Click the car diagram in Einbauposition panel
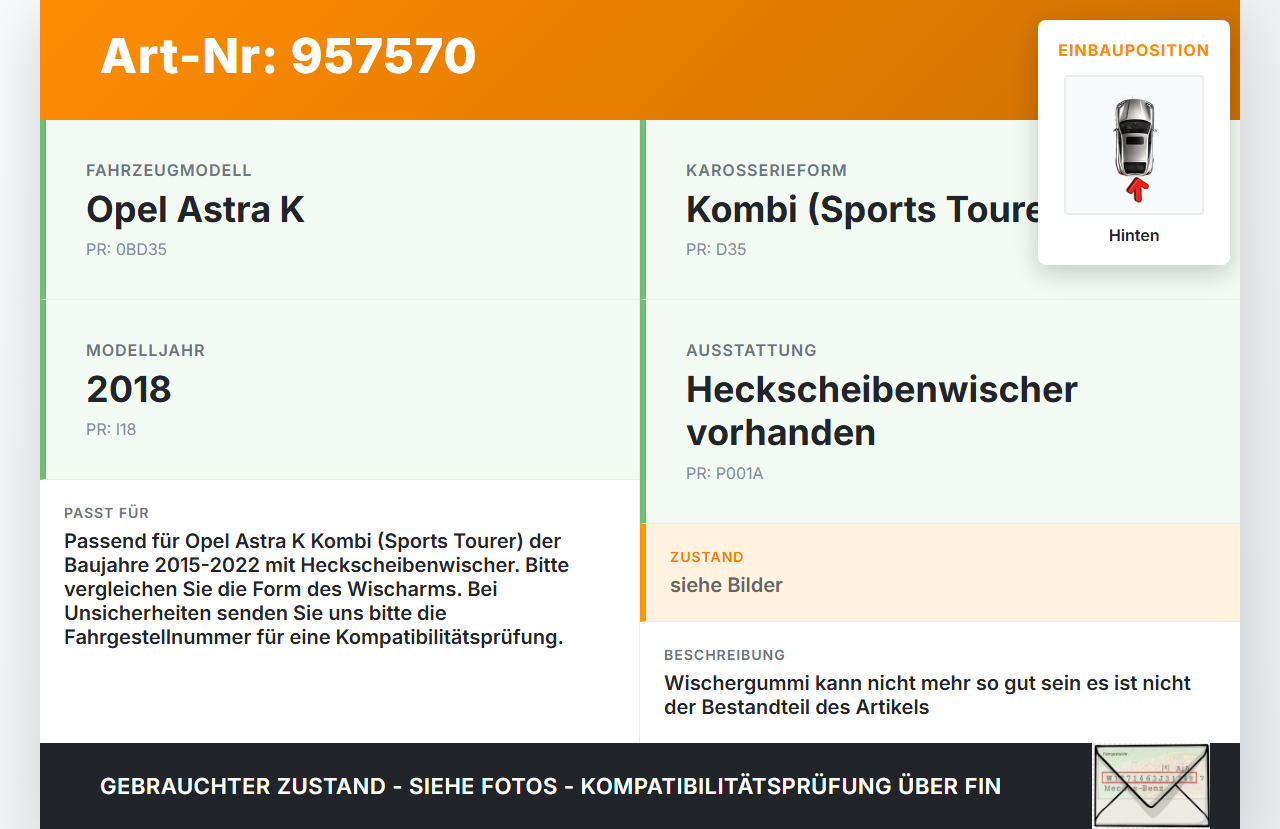 click(1134, 145)
